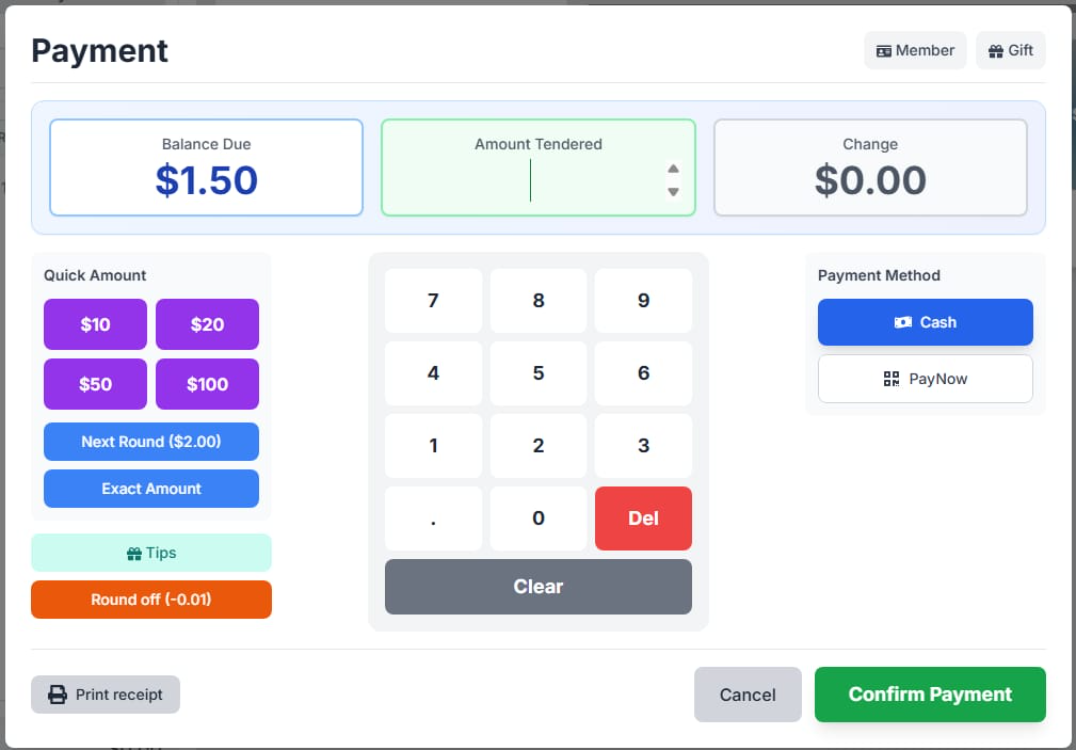Tap the decimal point key

coord(433,518)
